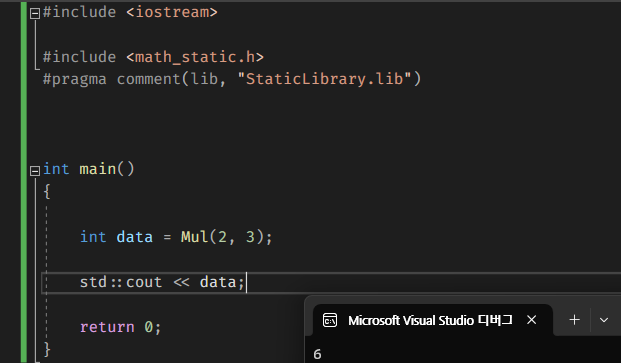Click the function name main
621x363 pixels.
coord(98,169)
